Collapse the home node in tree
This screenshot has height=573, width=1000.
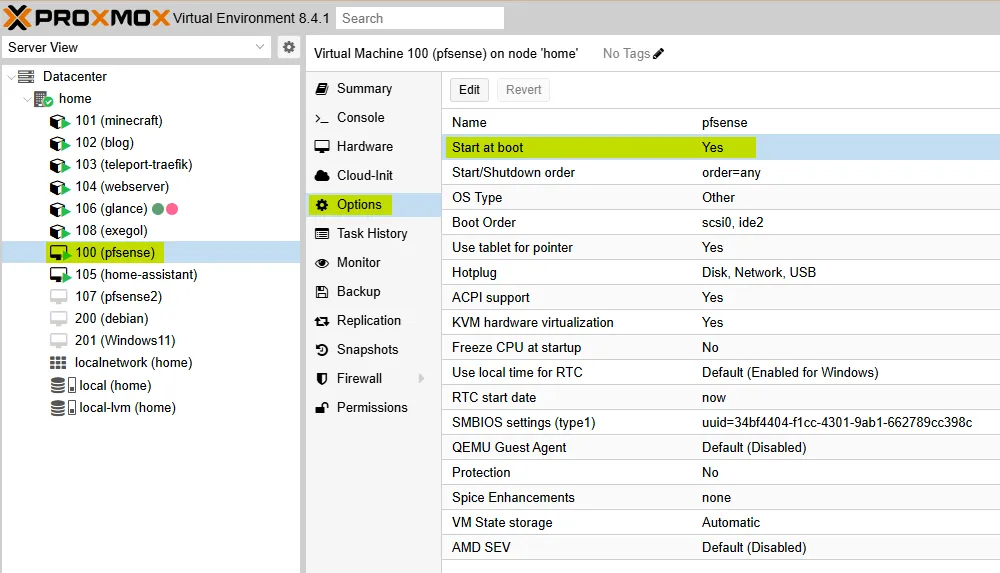coord(27,99)
